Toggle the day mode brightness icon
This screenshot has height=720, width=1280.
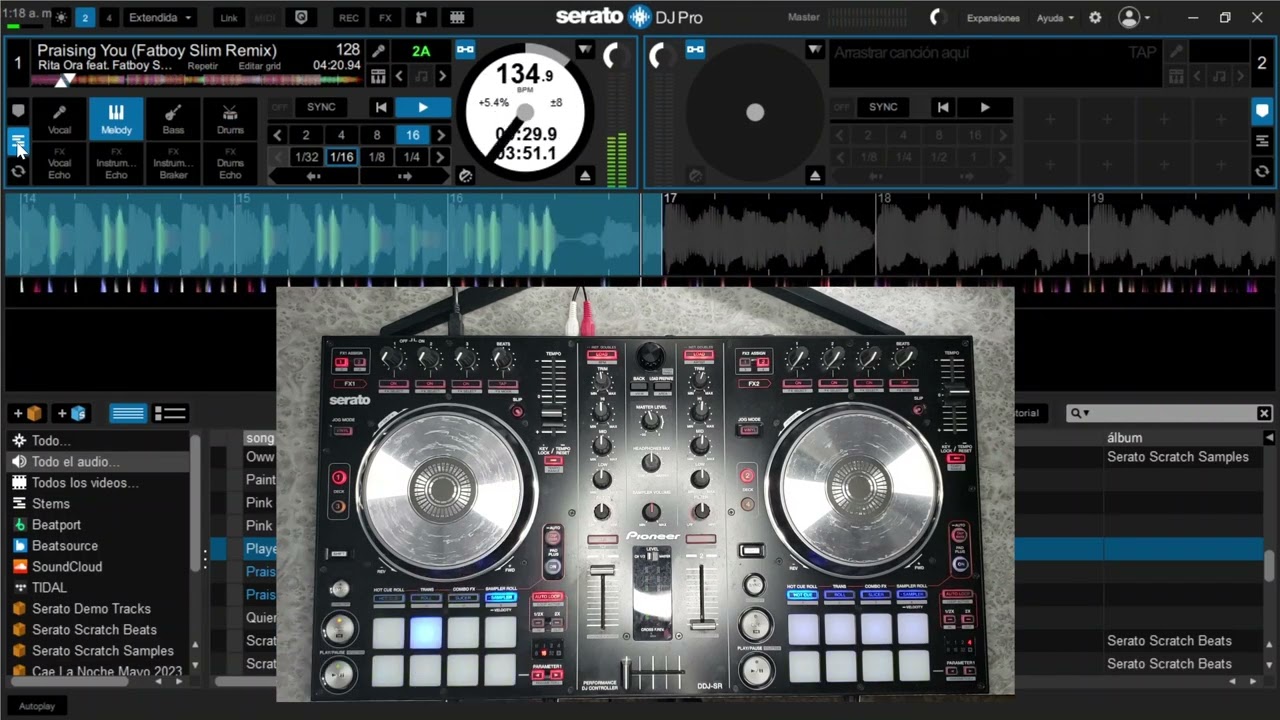click(x=62, y=17)
